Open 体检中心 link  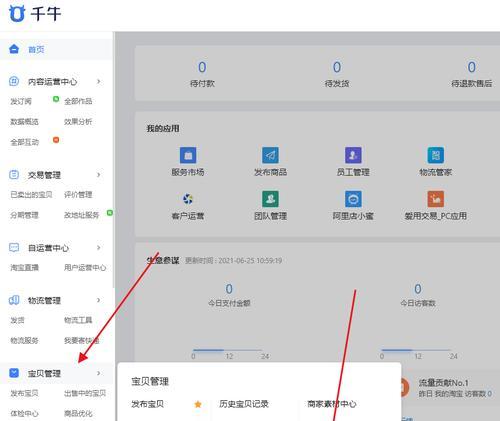(x=24, y=414)
